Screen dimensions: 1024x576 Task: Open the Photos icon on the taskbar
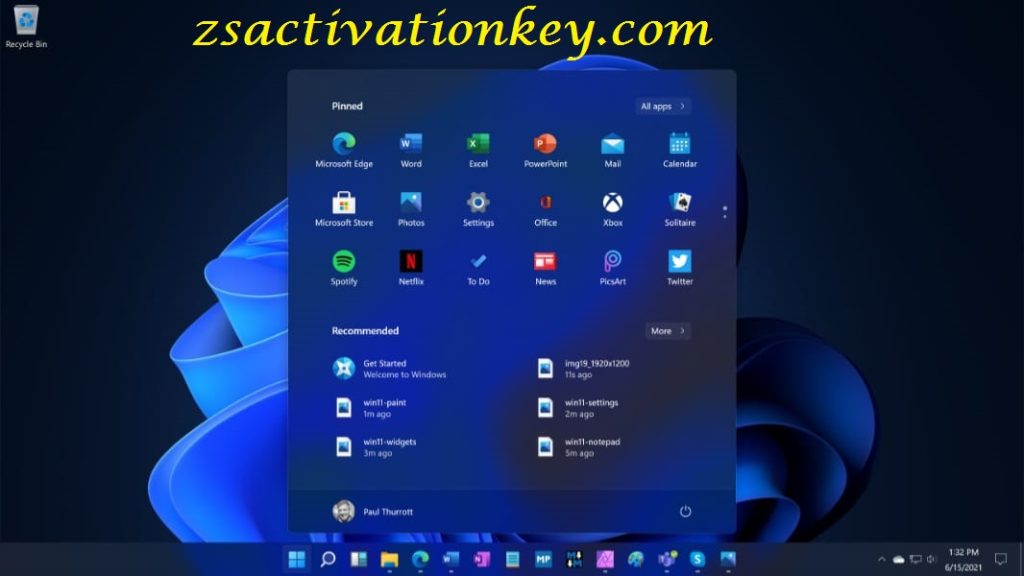[728, 559]
